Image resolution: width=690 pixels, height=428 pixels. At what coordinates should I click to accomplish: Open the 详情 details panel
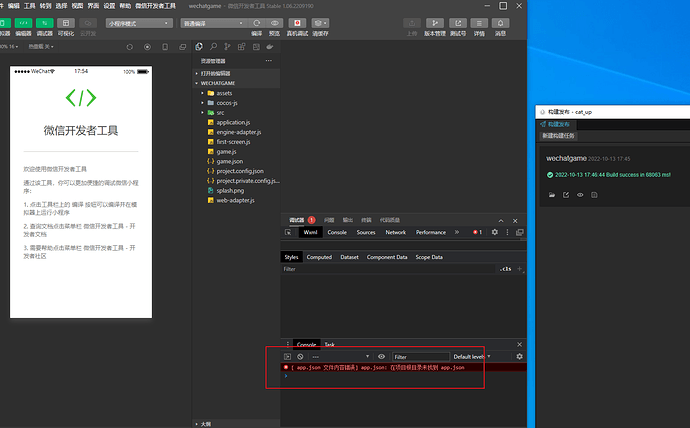click(x=479, y=23)
